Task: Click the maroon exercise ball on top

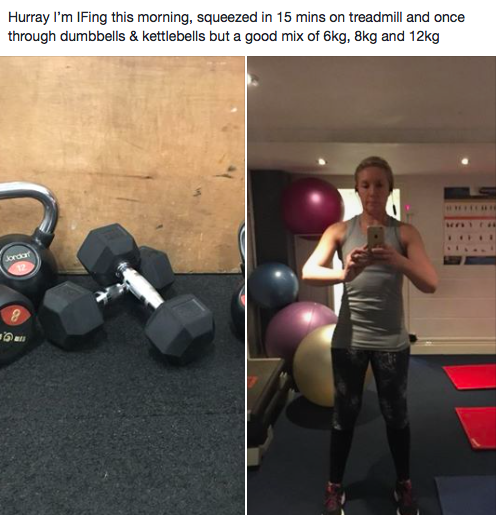Action: (312, 206)
